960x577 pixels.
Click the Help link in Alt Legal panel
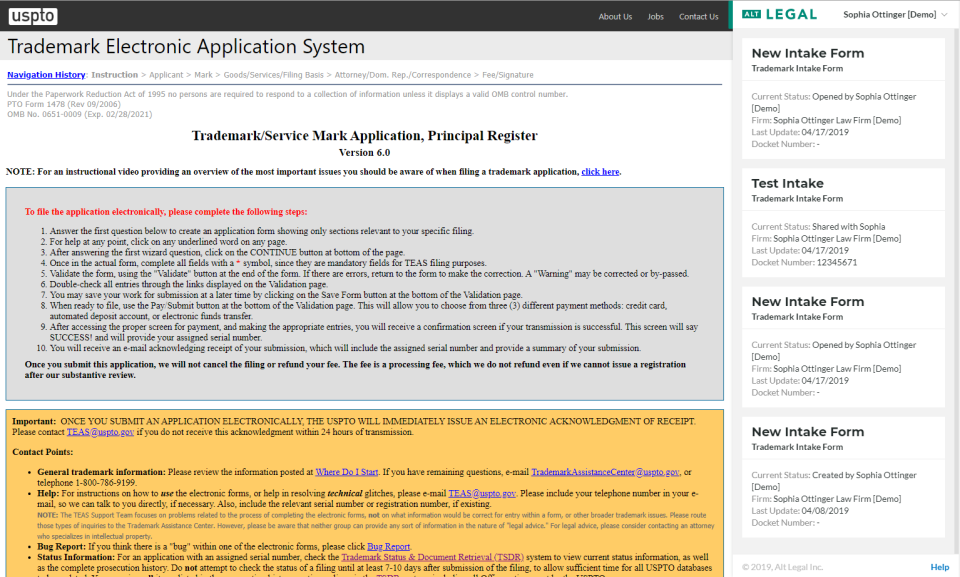(940, 567)
